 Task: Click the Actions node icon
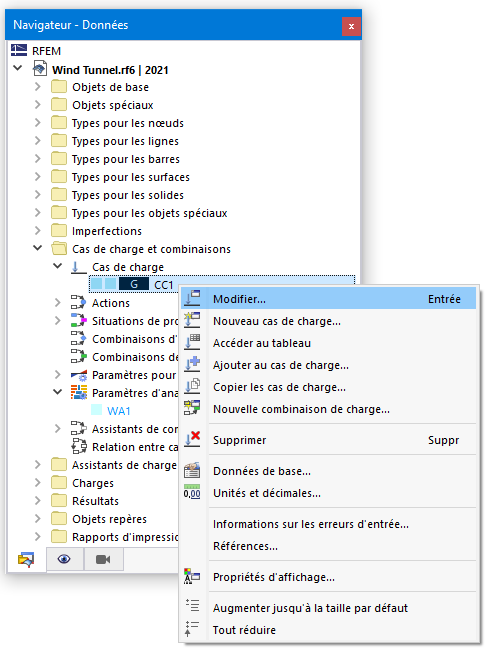click(79, 302)
